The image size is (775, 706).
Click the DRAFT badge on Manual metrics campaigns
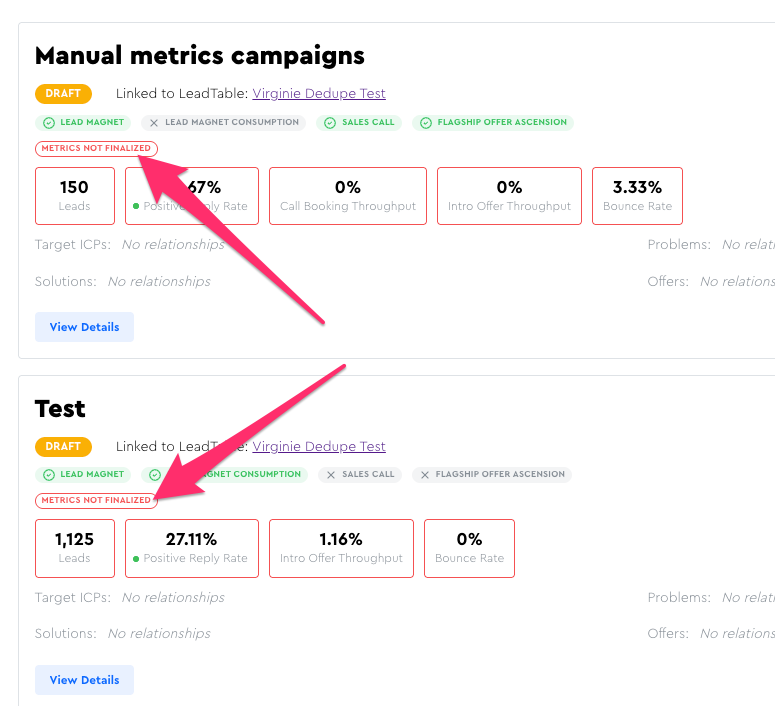tap(63, 94)
